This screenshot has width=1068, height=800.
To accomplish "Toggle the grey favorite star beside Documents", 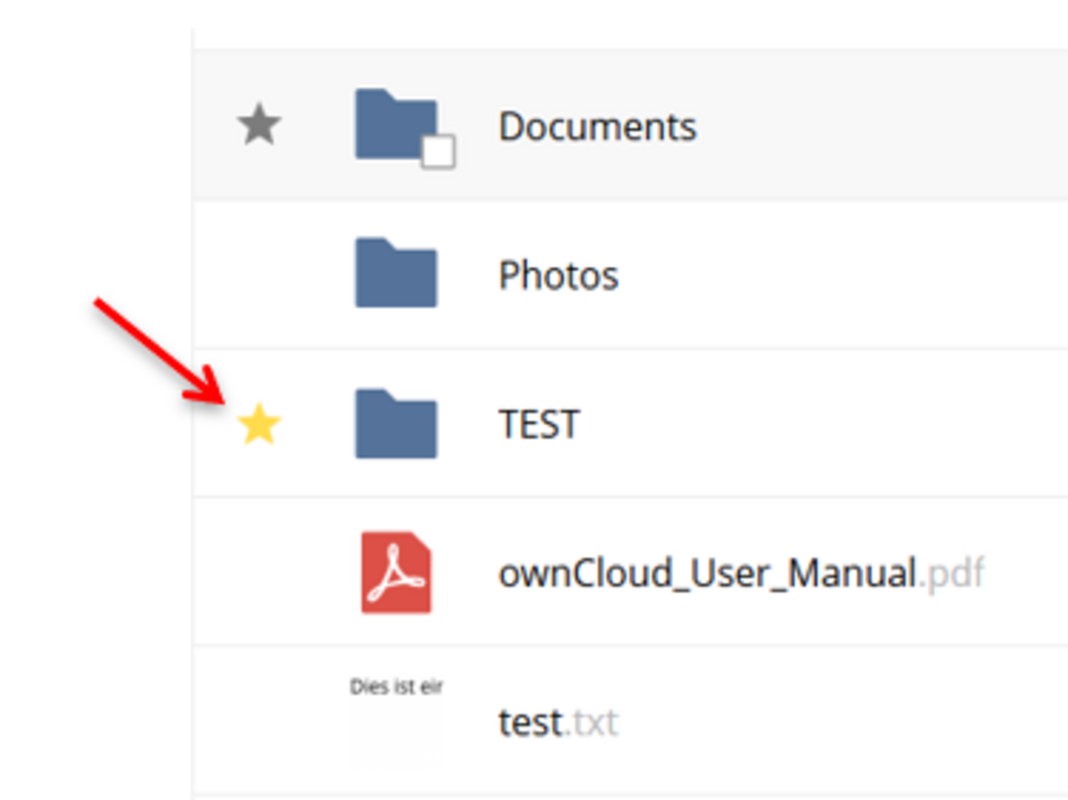I will pos(259,127).
